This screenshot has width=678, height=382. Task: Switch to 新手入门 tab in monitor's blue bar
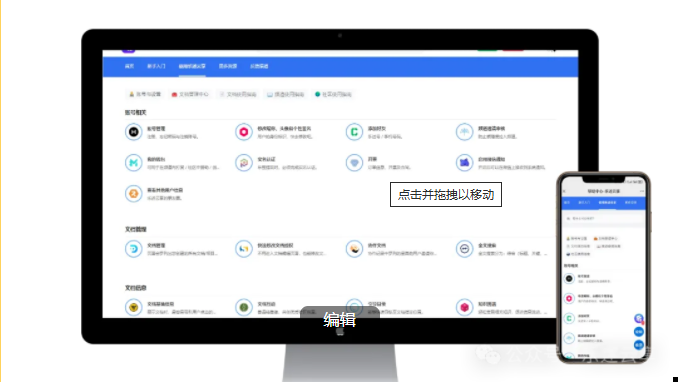point(156,66)
